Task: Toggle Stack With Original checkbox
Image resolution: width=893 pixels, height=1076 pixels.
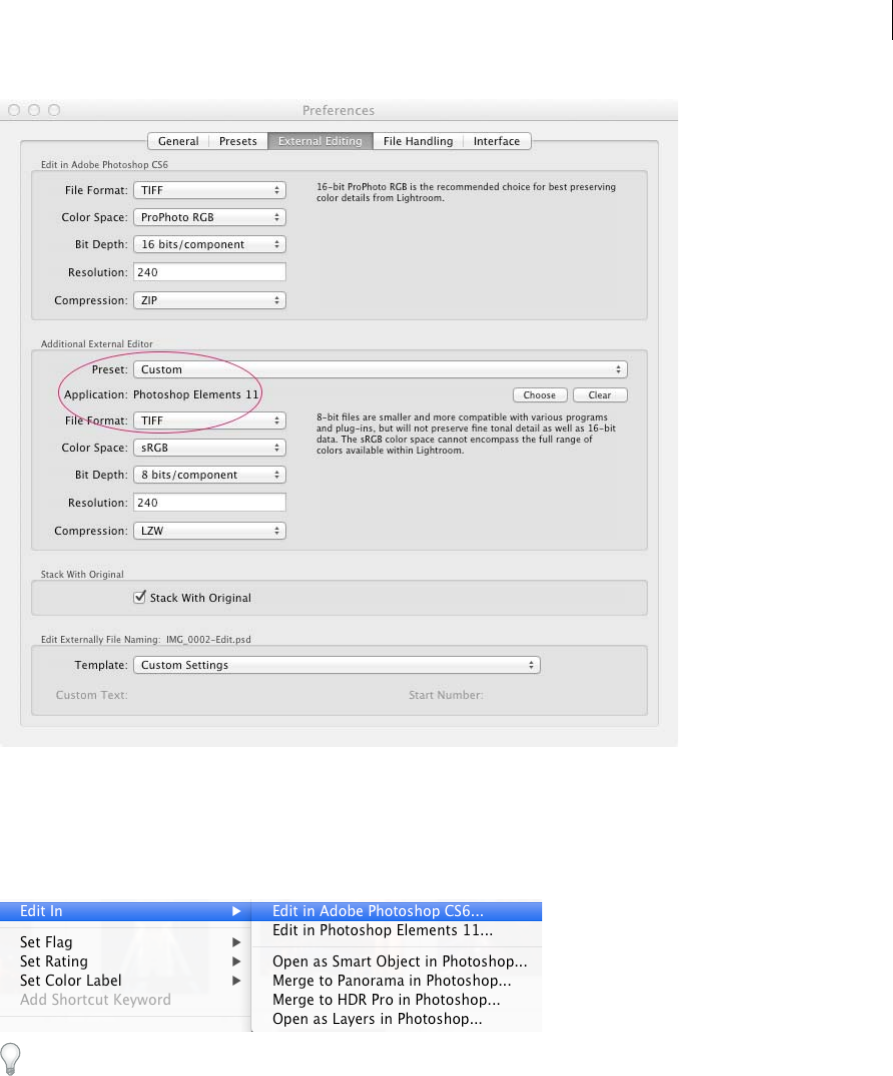Action: pyautogui.click(x=140, y=597)
